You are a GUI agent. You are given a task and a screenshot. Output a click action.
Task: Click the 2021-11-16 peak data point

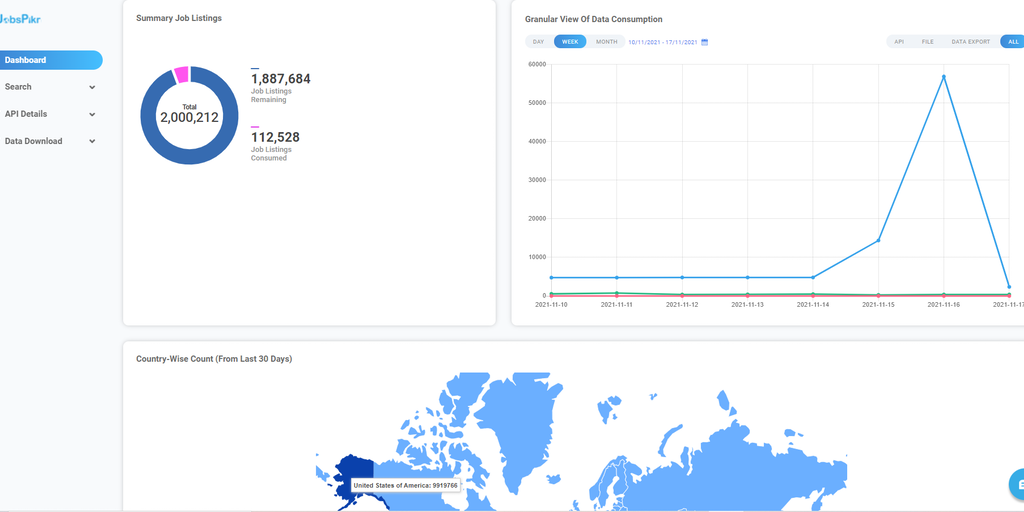click(x=943, y=77)
